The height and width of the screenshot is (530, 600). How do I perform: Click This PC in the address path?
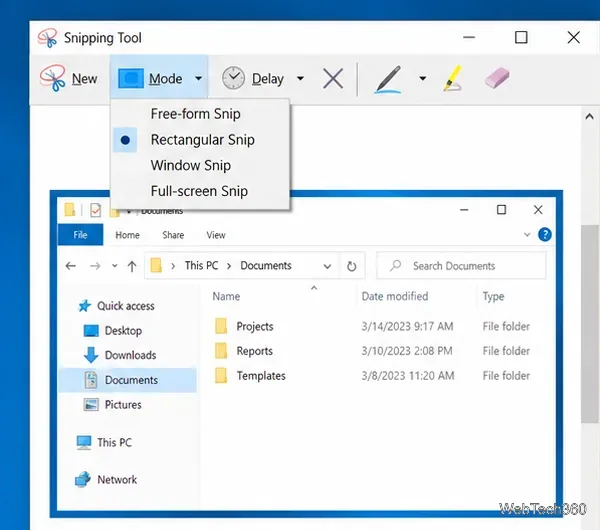(201, 265)
